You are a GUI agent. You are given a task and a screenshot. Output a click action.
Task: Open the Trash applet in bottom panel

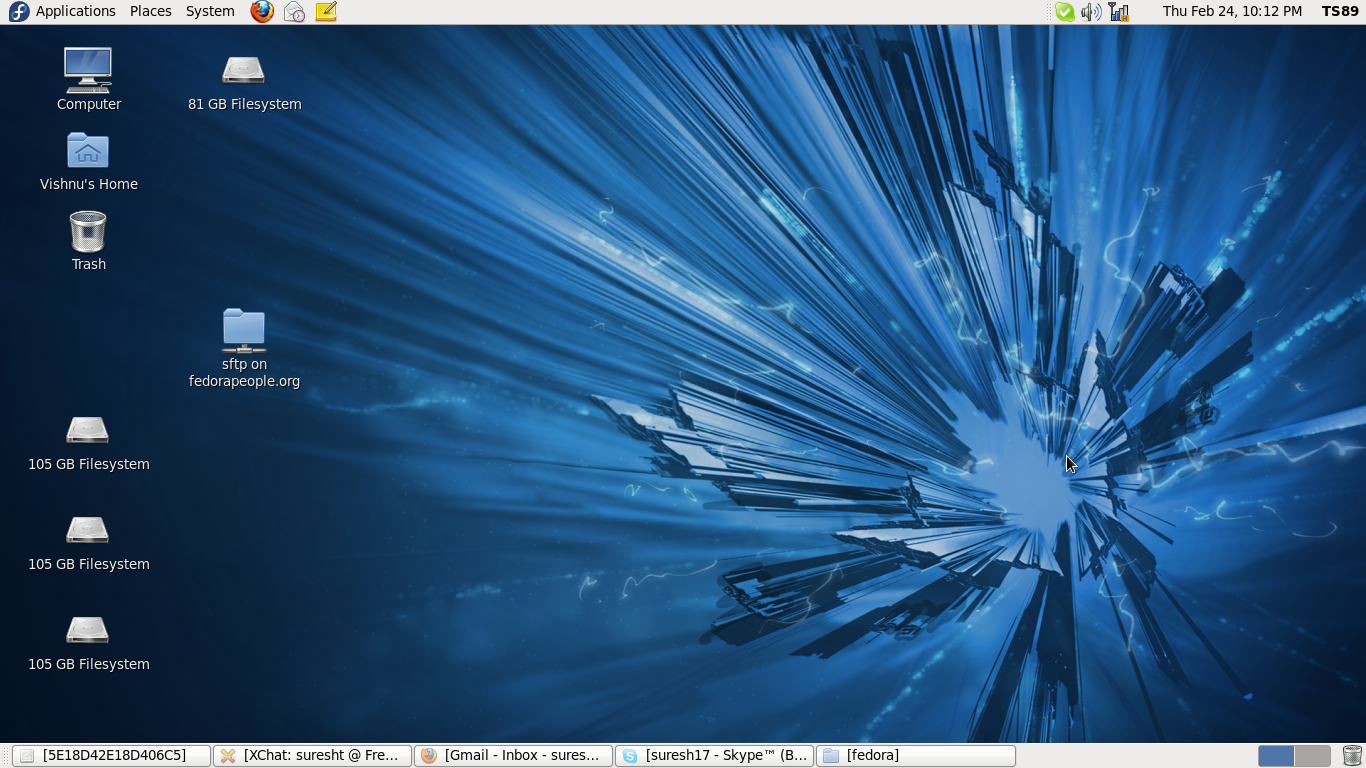pyautogui.click(x=1352, y=756)
